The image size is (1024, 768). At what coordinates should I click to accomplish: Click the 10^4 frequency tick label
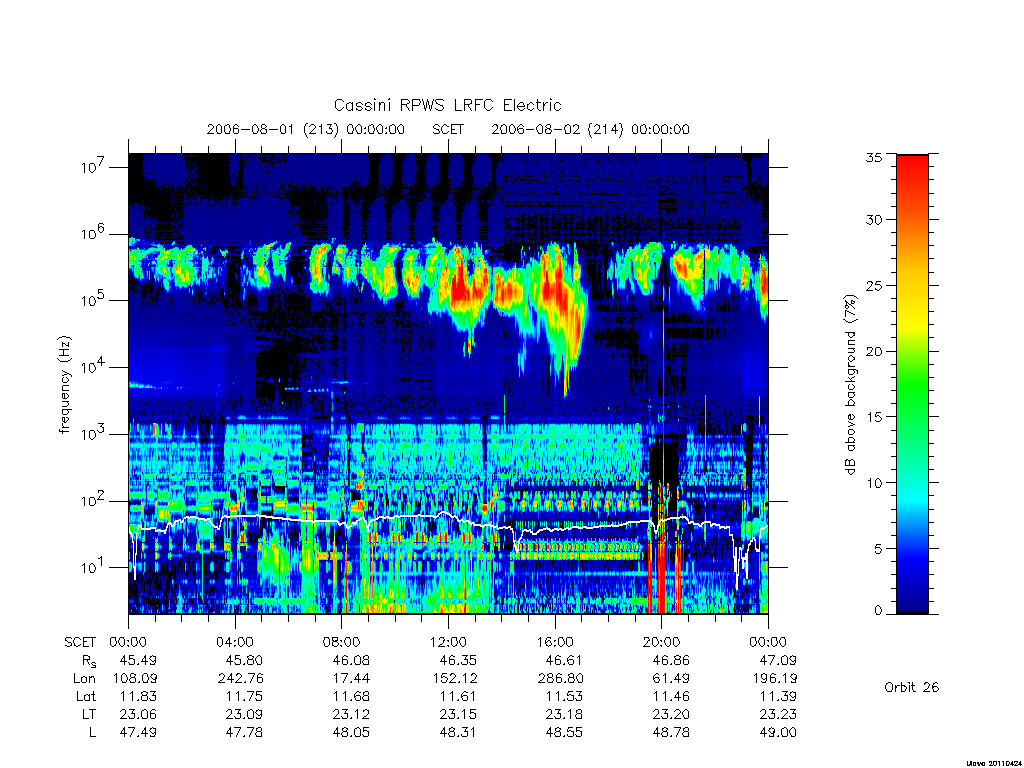tap(94, 367)
